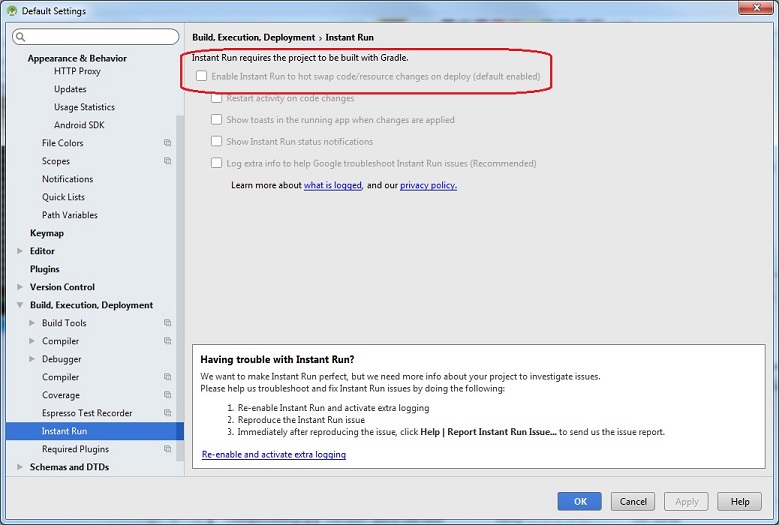
Task: Click the search magnifier icon in settings
Action: (x=20, y=37)
